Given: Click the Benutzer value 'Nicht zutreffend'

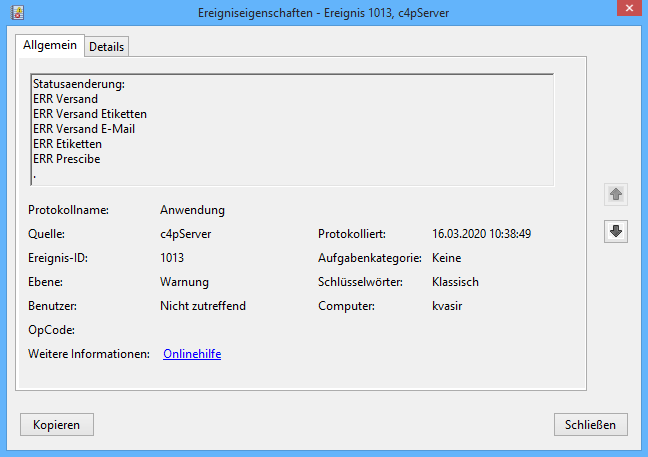Looking at the screenshot, I should (202, 306).
